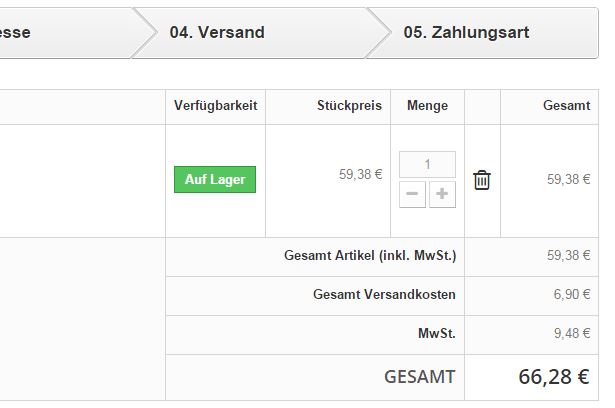Click the Menge quantity input field
This screenshot has height=408, width=615.
[x=427, y=165]
